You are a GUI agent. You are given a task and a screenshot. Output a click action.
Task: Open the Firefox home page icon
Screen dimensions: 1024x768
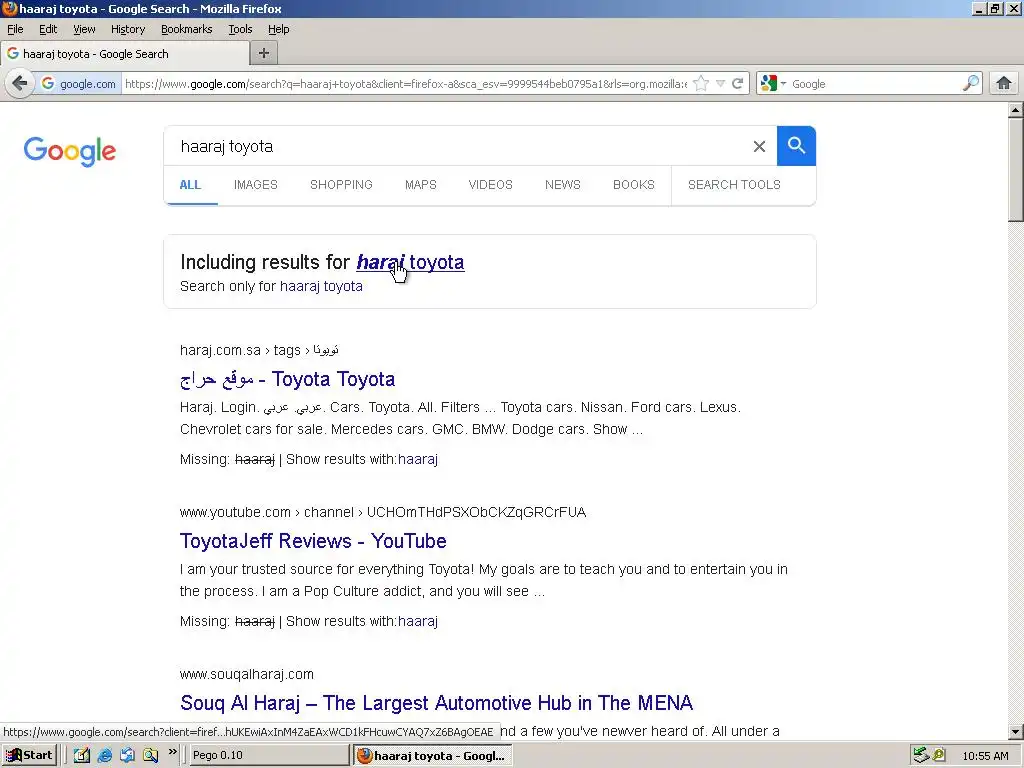(1004, 84)
